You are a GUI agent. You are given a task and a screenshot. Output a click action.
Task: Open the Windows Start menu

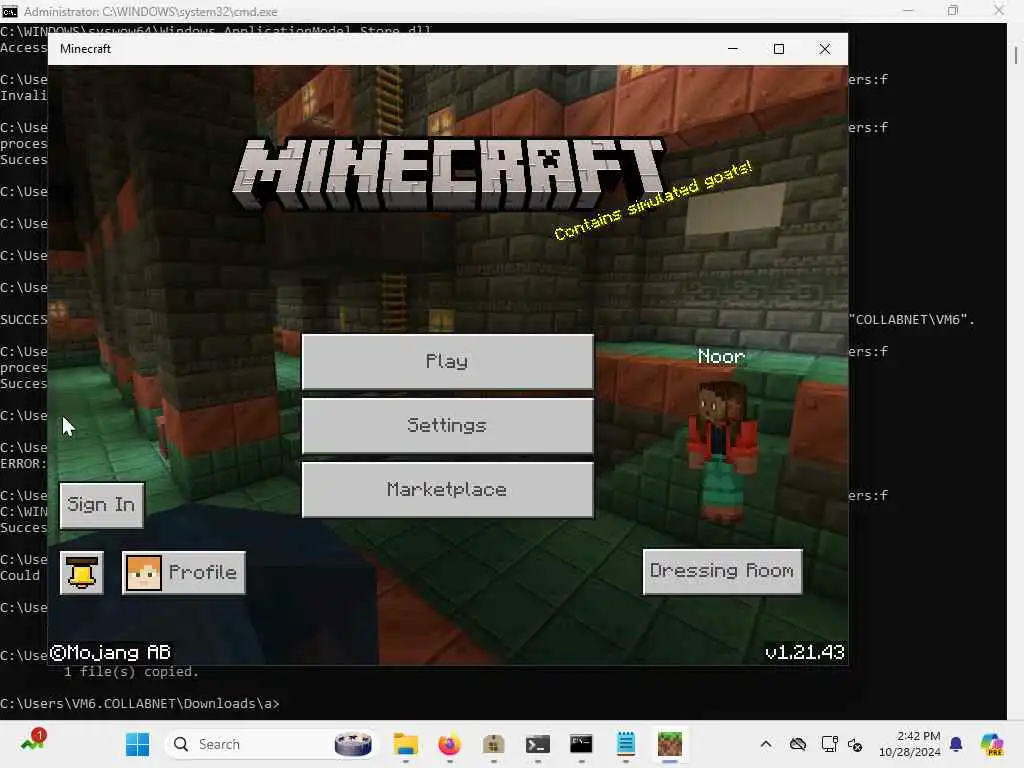(137, 744)
